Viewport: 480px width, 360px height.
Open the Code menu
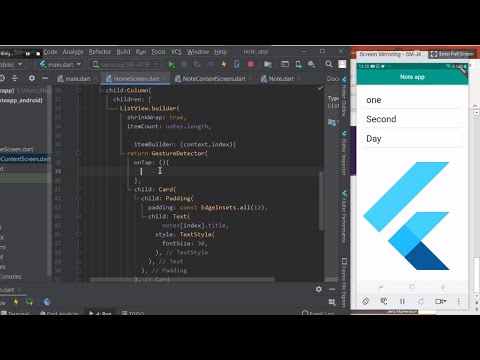point(50,52)
